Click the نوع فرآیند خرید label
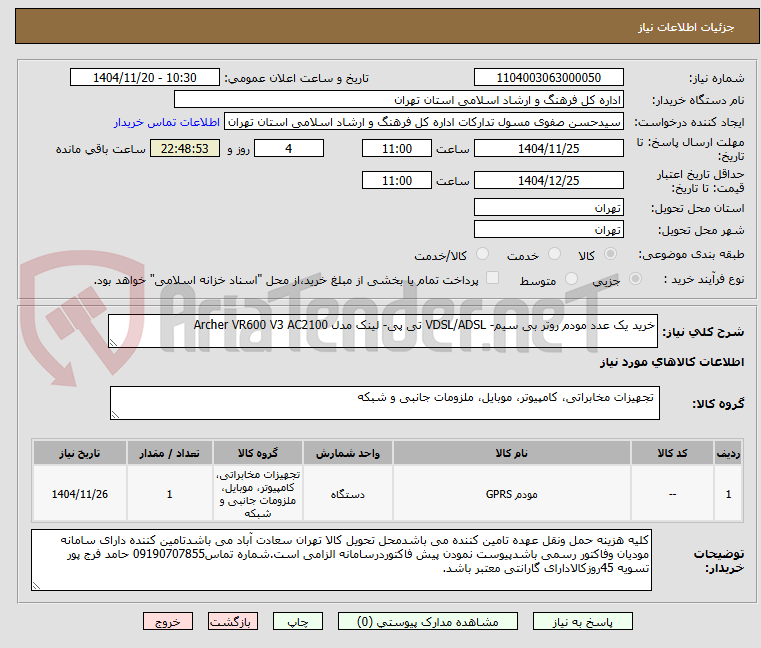The image size is (761, 648). click(704, 279)
